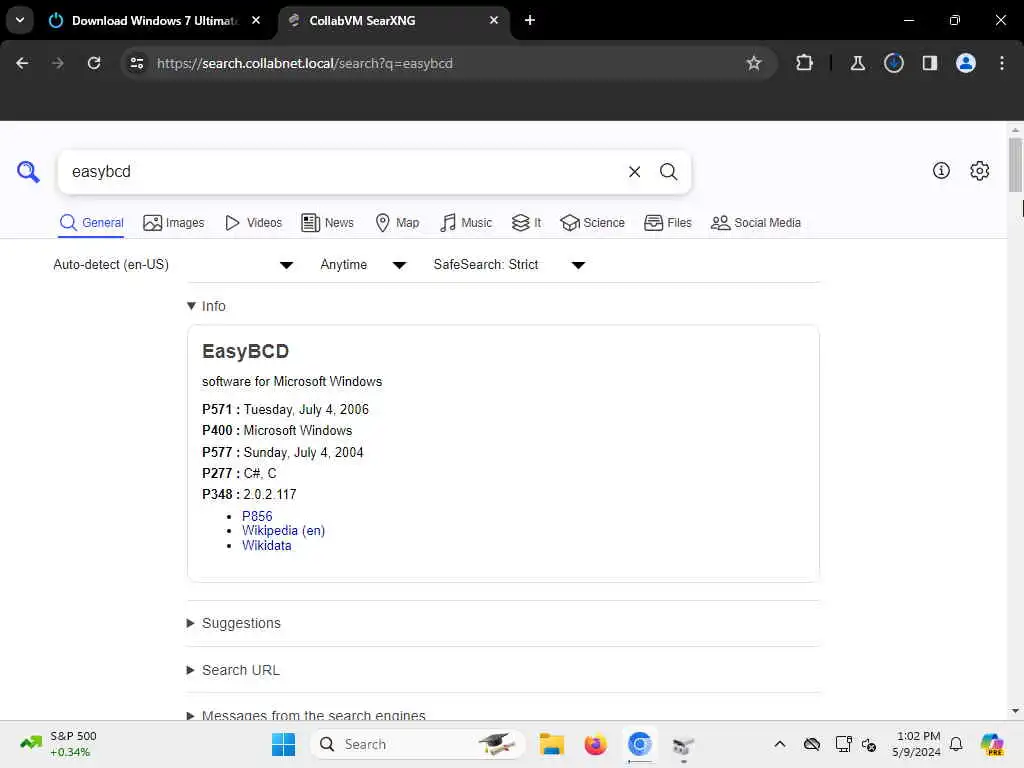The width and height of the screenshot is (1024, 768).
Task: Switch to Videos search category
Action: [x=253, y=223]
